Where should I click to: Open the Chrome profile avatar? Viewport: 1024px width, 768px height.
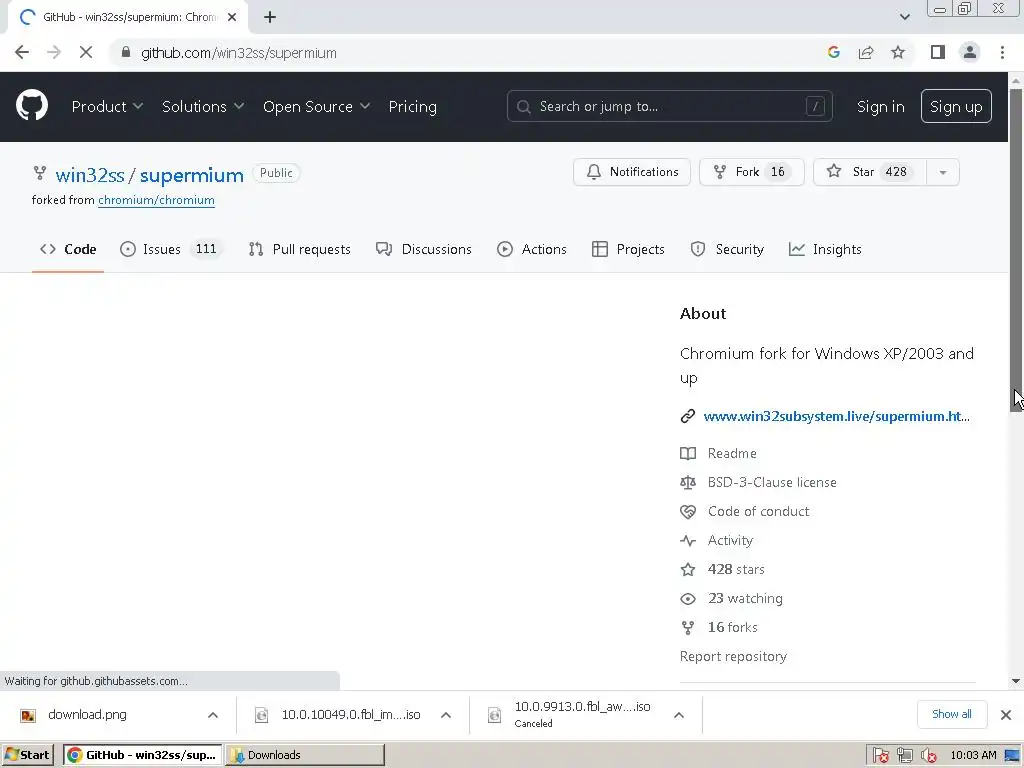pyautogui.click(x=970, y=52)
